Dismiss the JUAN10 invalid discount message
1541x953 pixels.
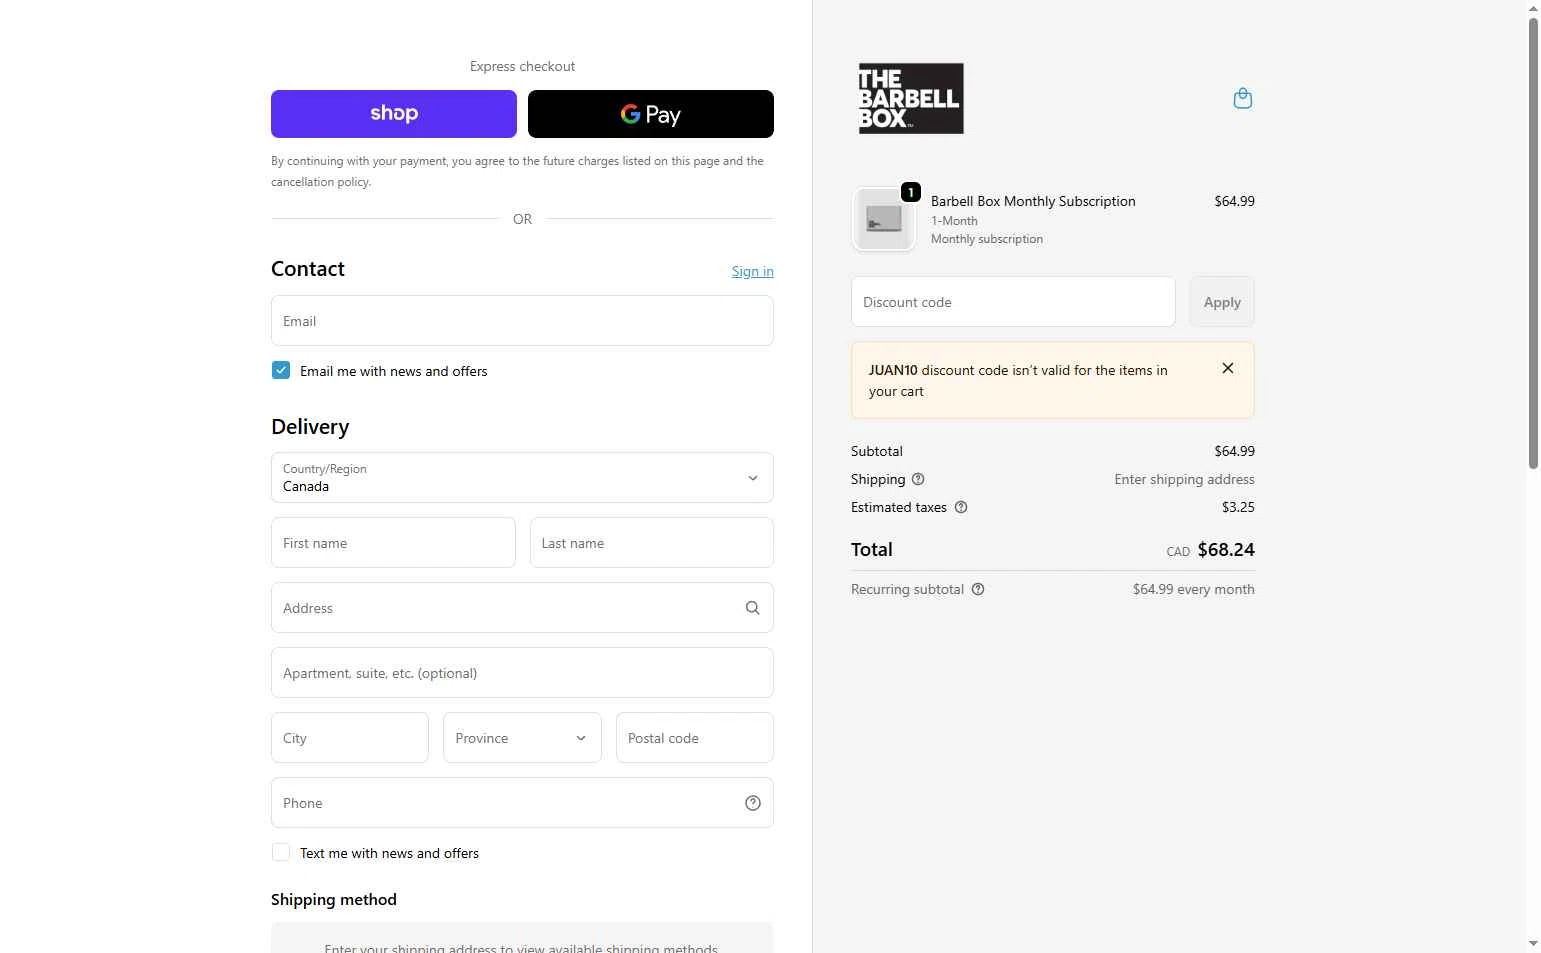pos(1228,368)
